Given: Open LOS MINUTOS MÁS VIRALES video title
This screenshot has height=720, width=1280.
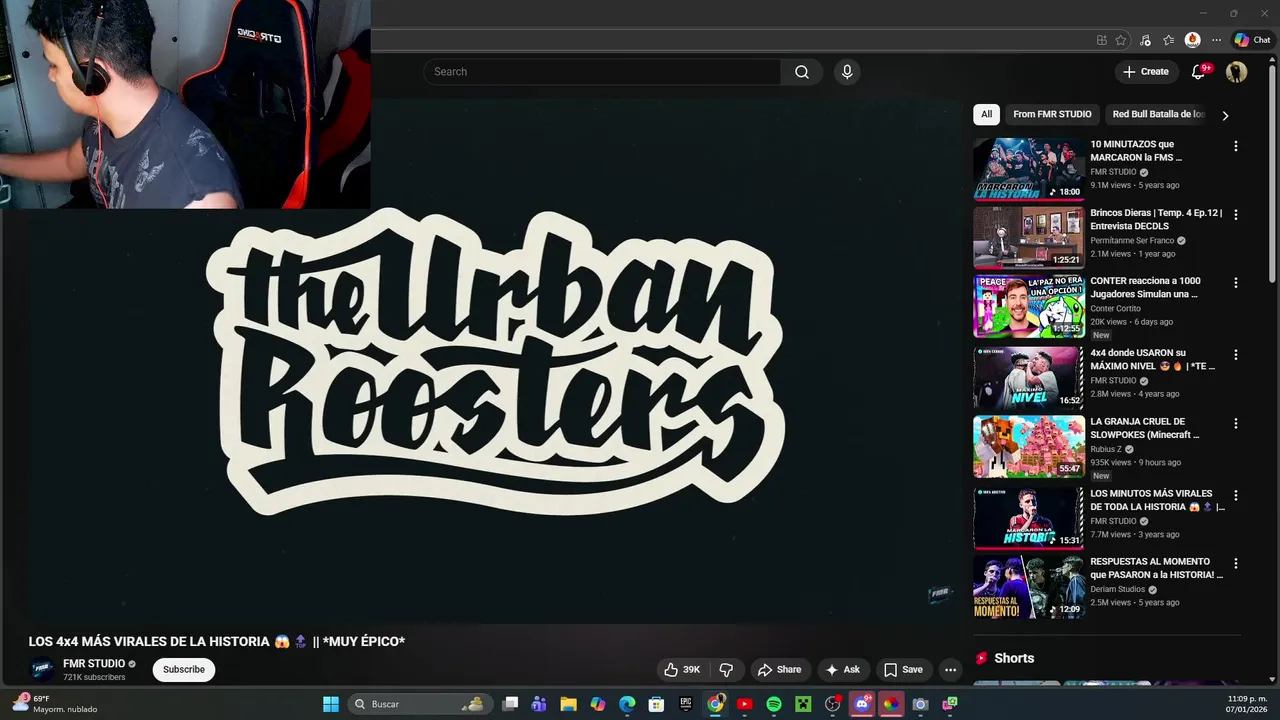Looking at the screenshot, I should click(1157, 500).
